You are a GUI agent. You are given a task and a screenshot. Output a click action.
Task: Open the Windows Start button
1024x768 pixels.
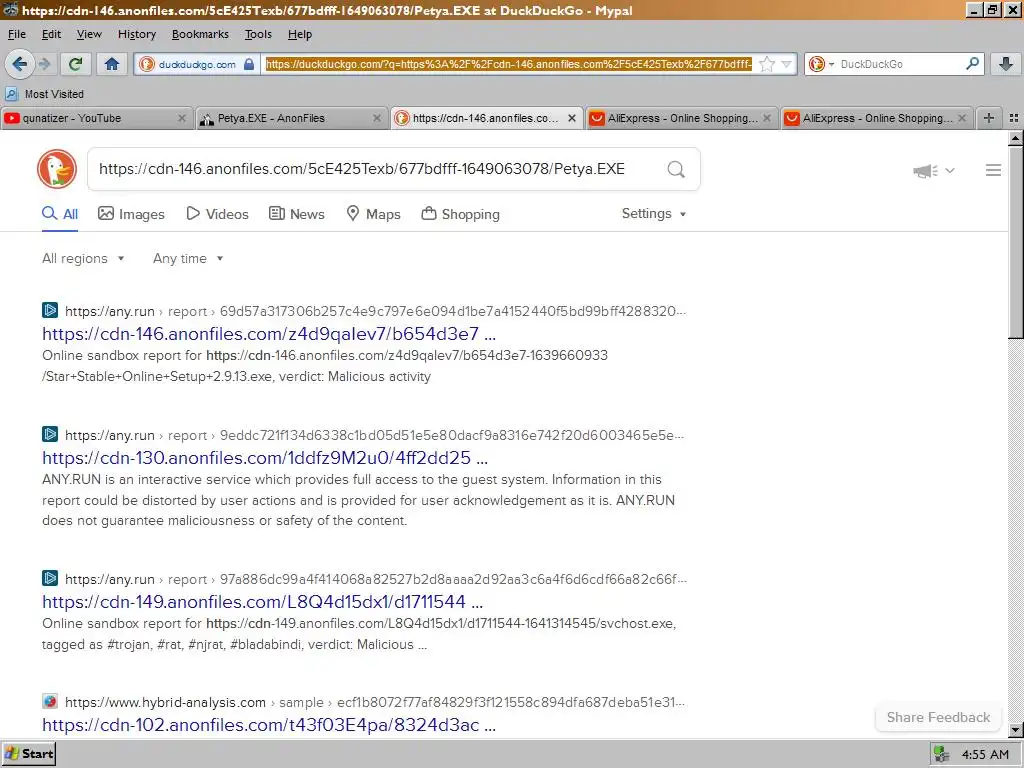click(29, 754)
